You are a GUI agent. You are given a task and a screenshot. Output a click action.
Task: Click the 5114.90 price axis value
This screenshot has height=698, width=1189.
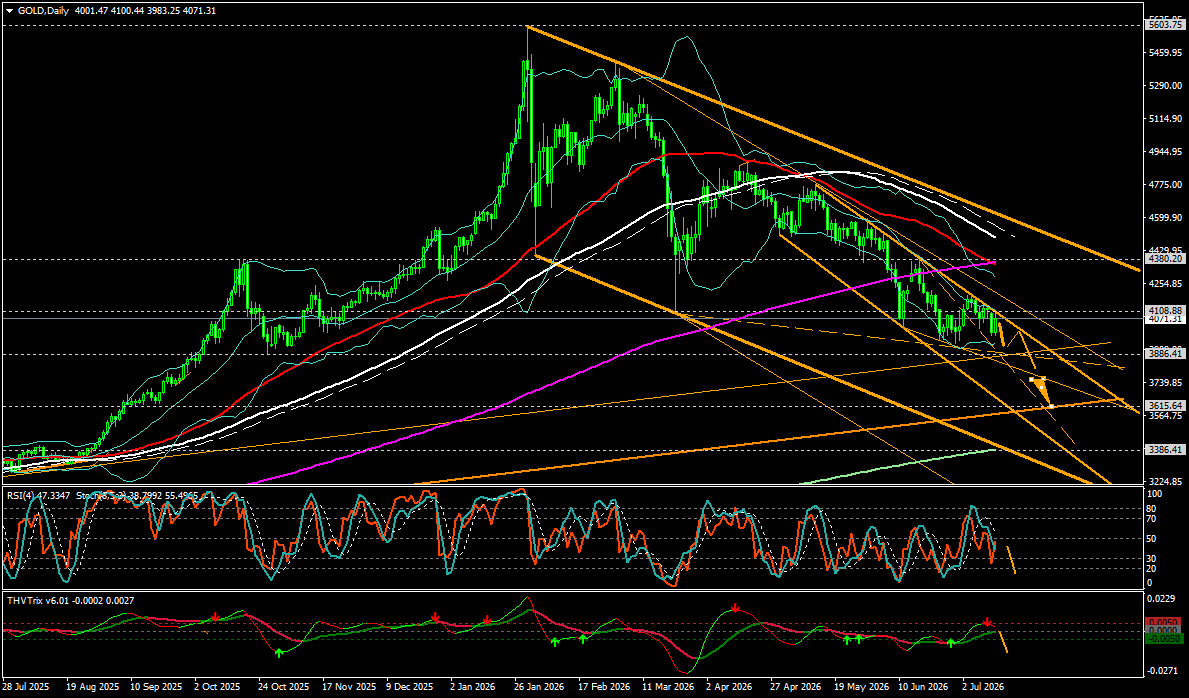(x=1166, y=118)
